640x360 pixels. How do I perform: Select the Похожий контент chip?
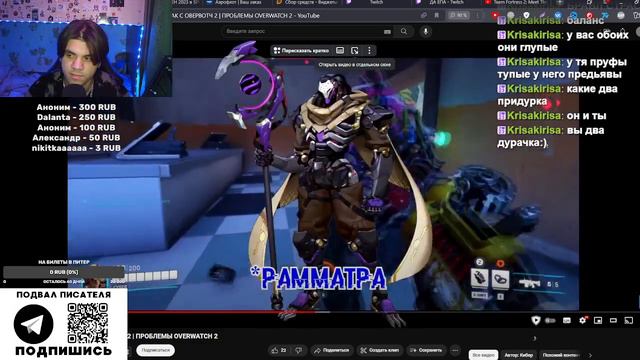[x=561, y=355]
